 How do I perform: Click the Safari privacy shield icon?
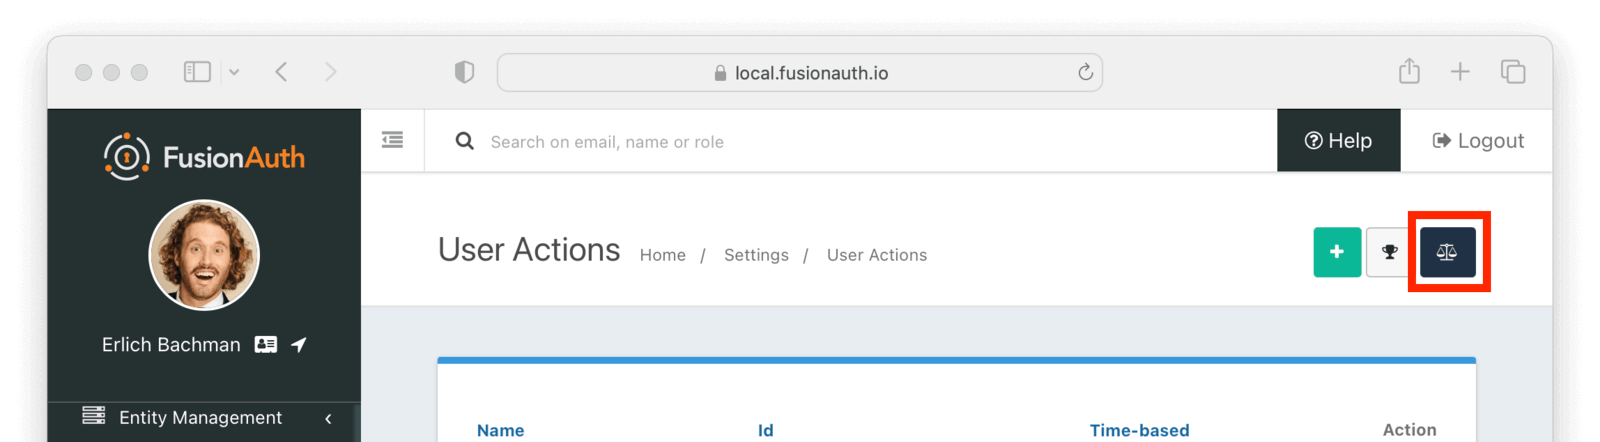click(x=464, y=72)
